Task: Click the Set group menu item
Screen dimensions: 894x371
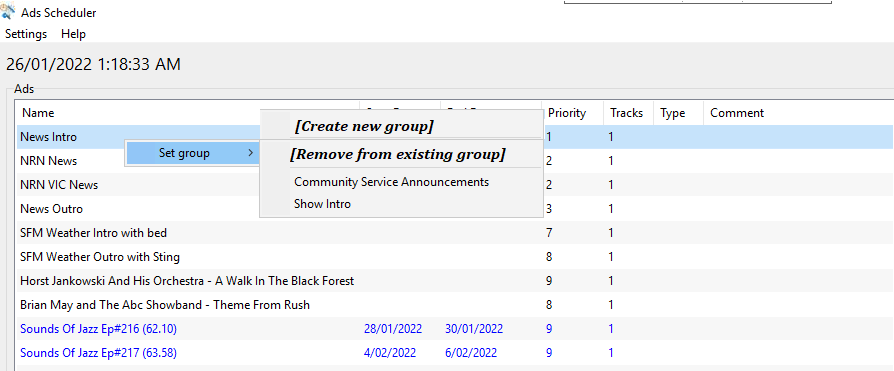Action: click(192, 153)
